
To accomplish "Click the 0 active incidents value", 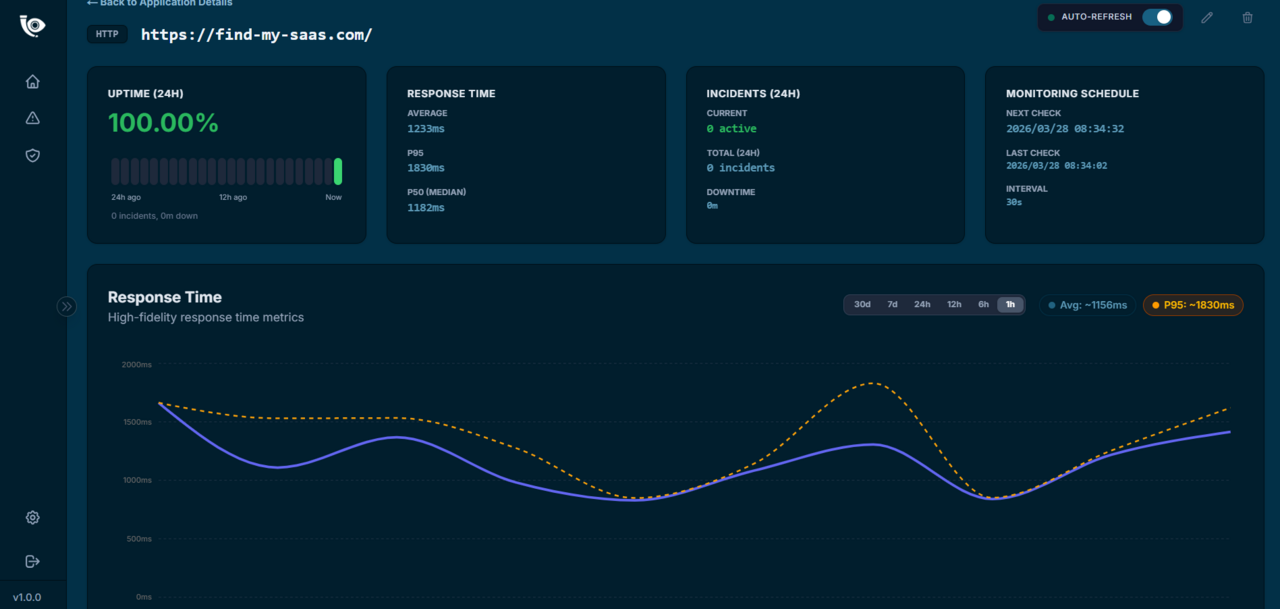I will pos(732,129).
